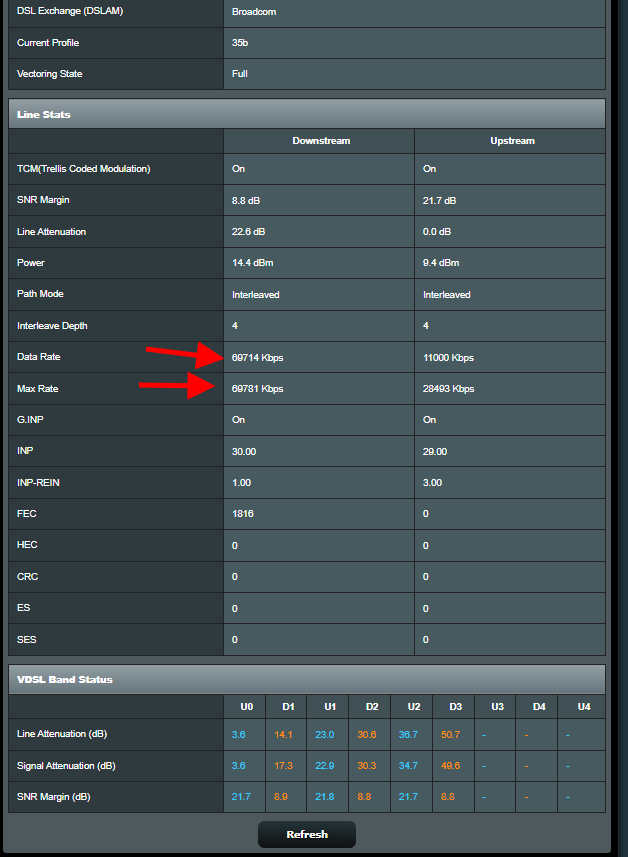Select the Upstream Data Rate 11000 Kbps

(x=448, y=357)
